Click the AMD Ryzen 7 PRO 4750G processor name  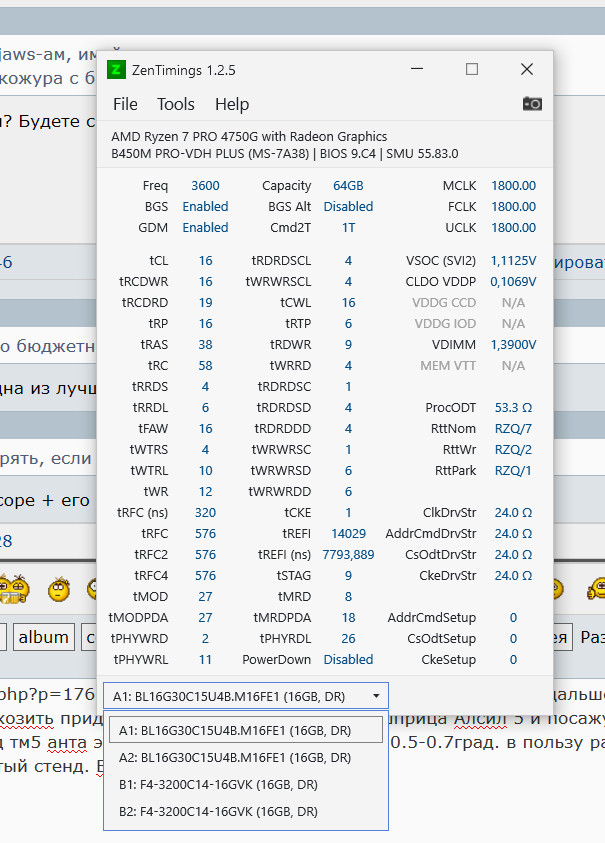pos(249,137)
